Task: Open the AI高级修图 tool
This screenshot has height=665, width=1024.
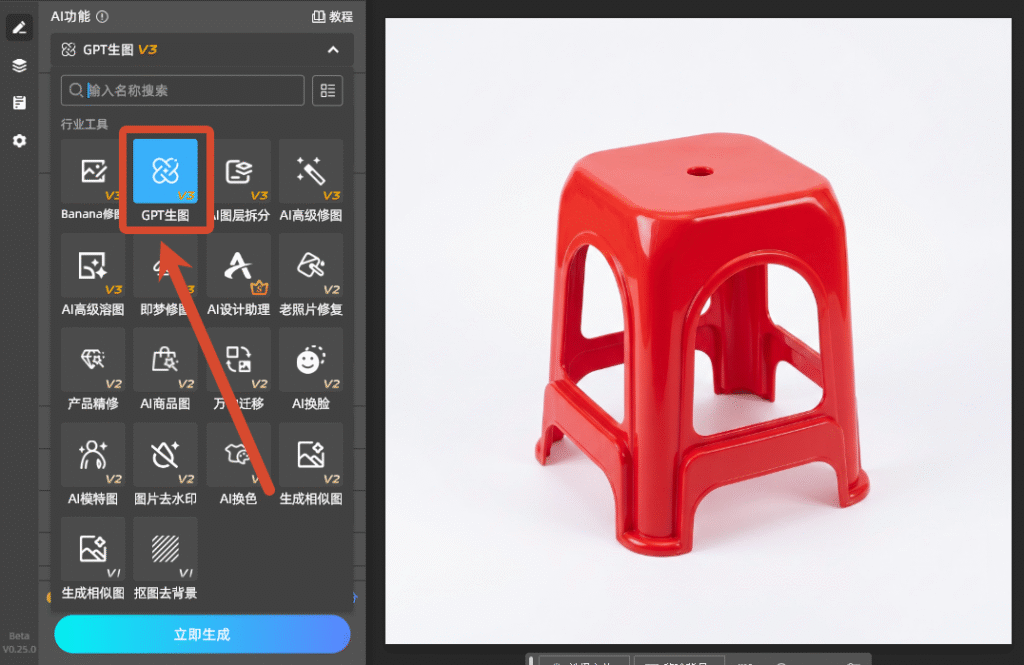Action: (311, 180)
